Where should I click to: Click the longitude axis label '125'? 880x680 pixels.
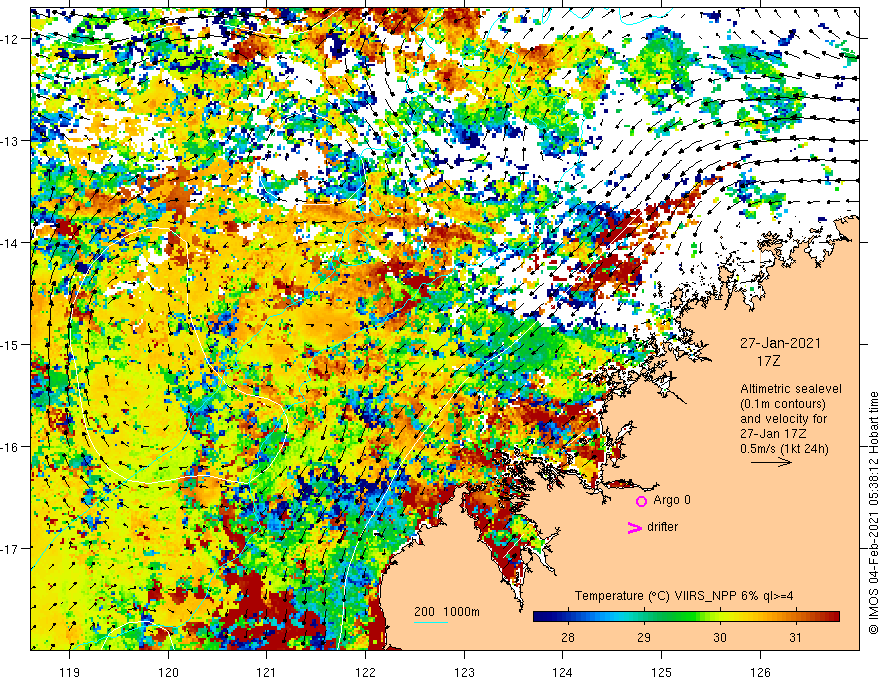[x=661, y=672]
